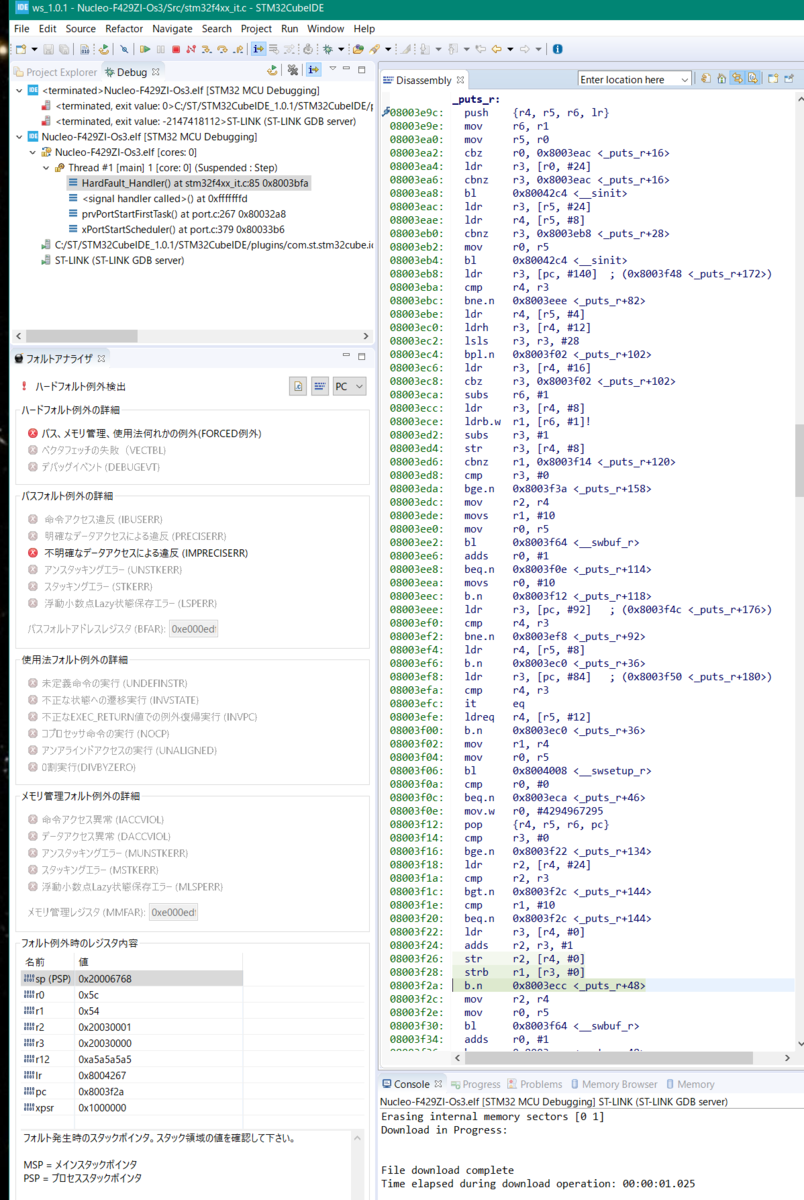Open the File menu
The image size is (804, 1200).
pyautogui.click(x=21, y=29)
